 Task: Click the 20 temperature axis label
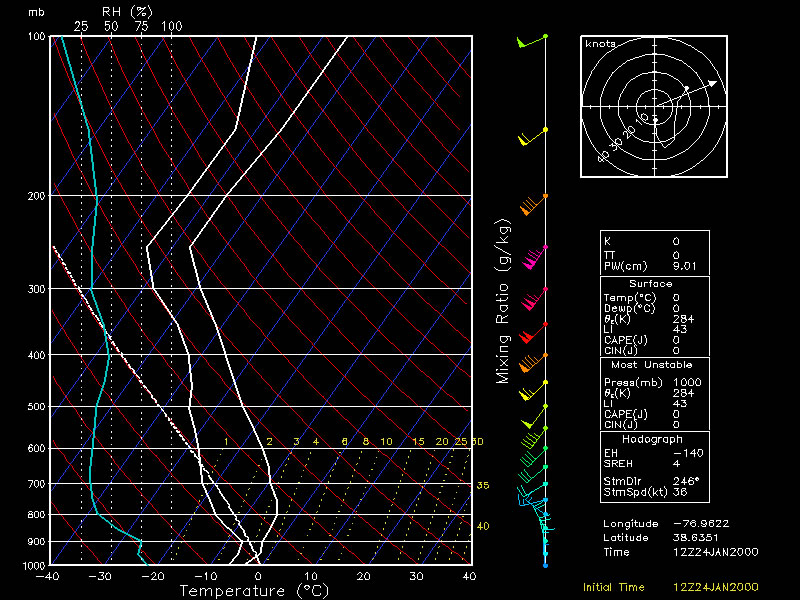364,577
